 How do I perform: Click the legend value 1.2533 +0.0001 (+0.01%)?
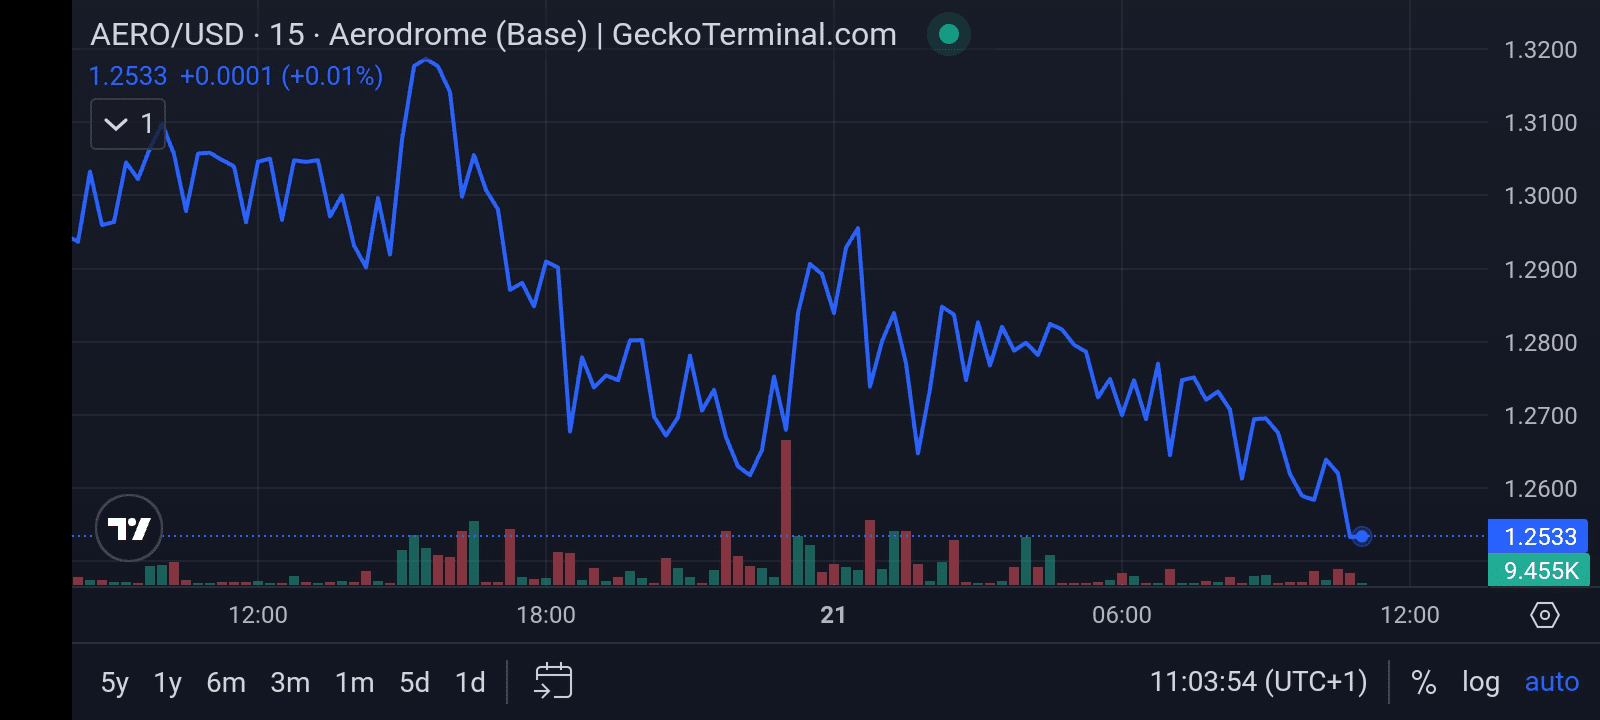pos(236,76)
